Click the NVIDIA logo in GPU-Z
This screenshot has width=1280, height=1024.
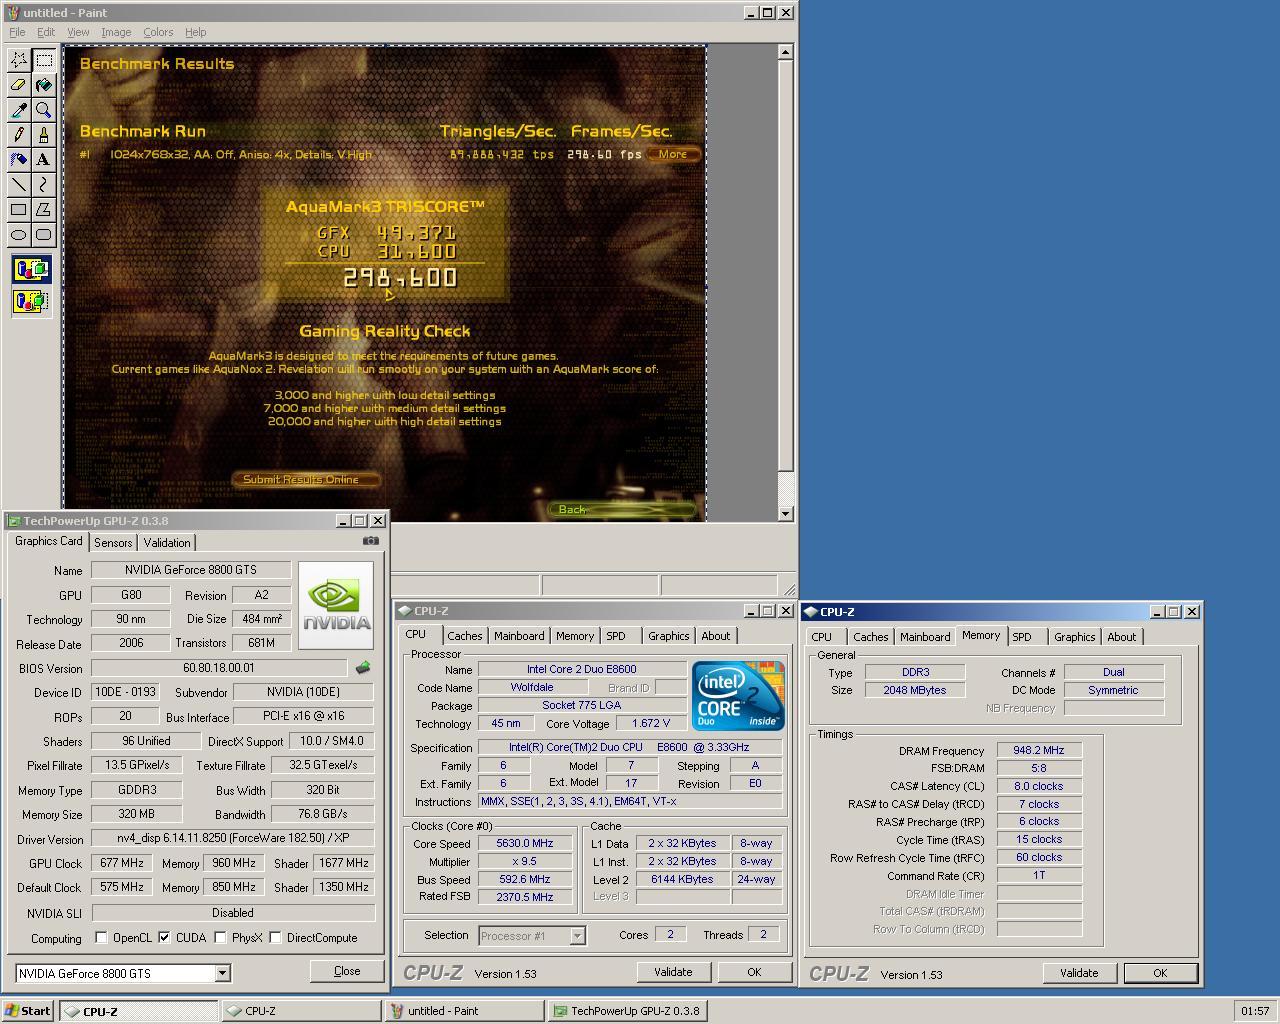click(x=336, y=605)
